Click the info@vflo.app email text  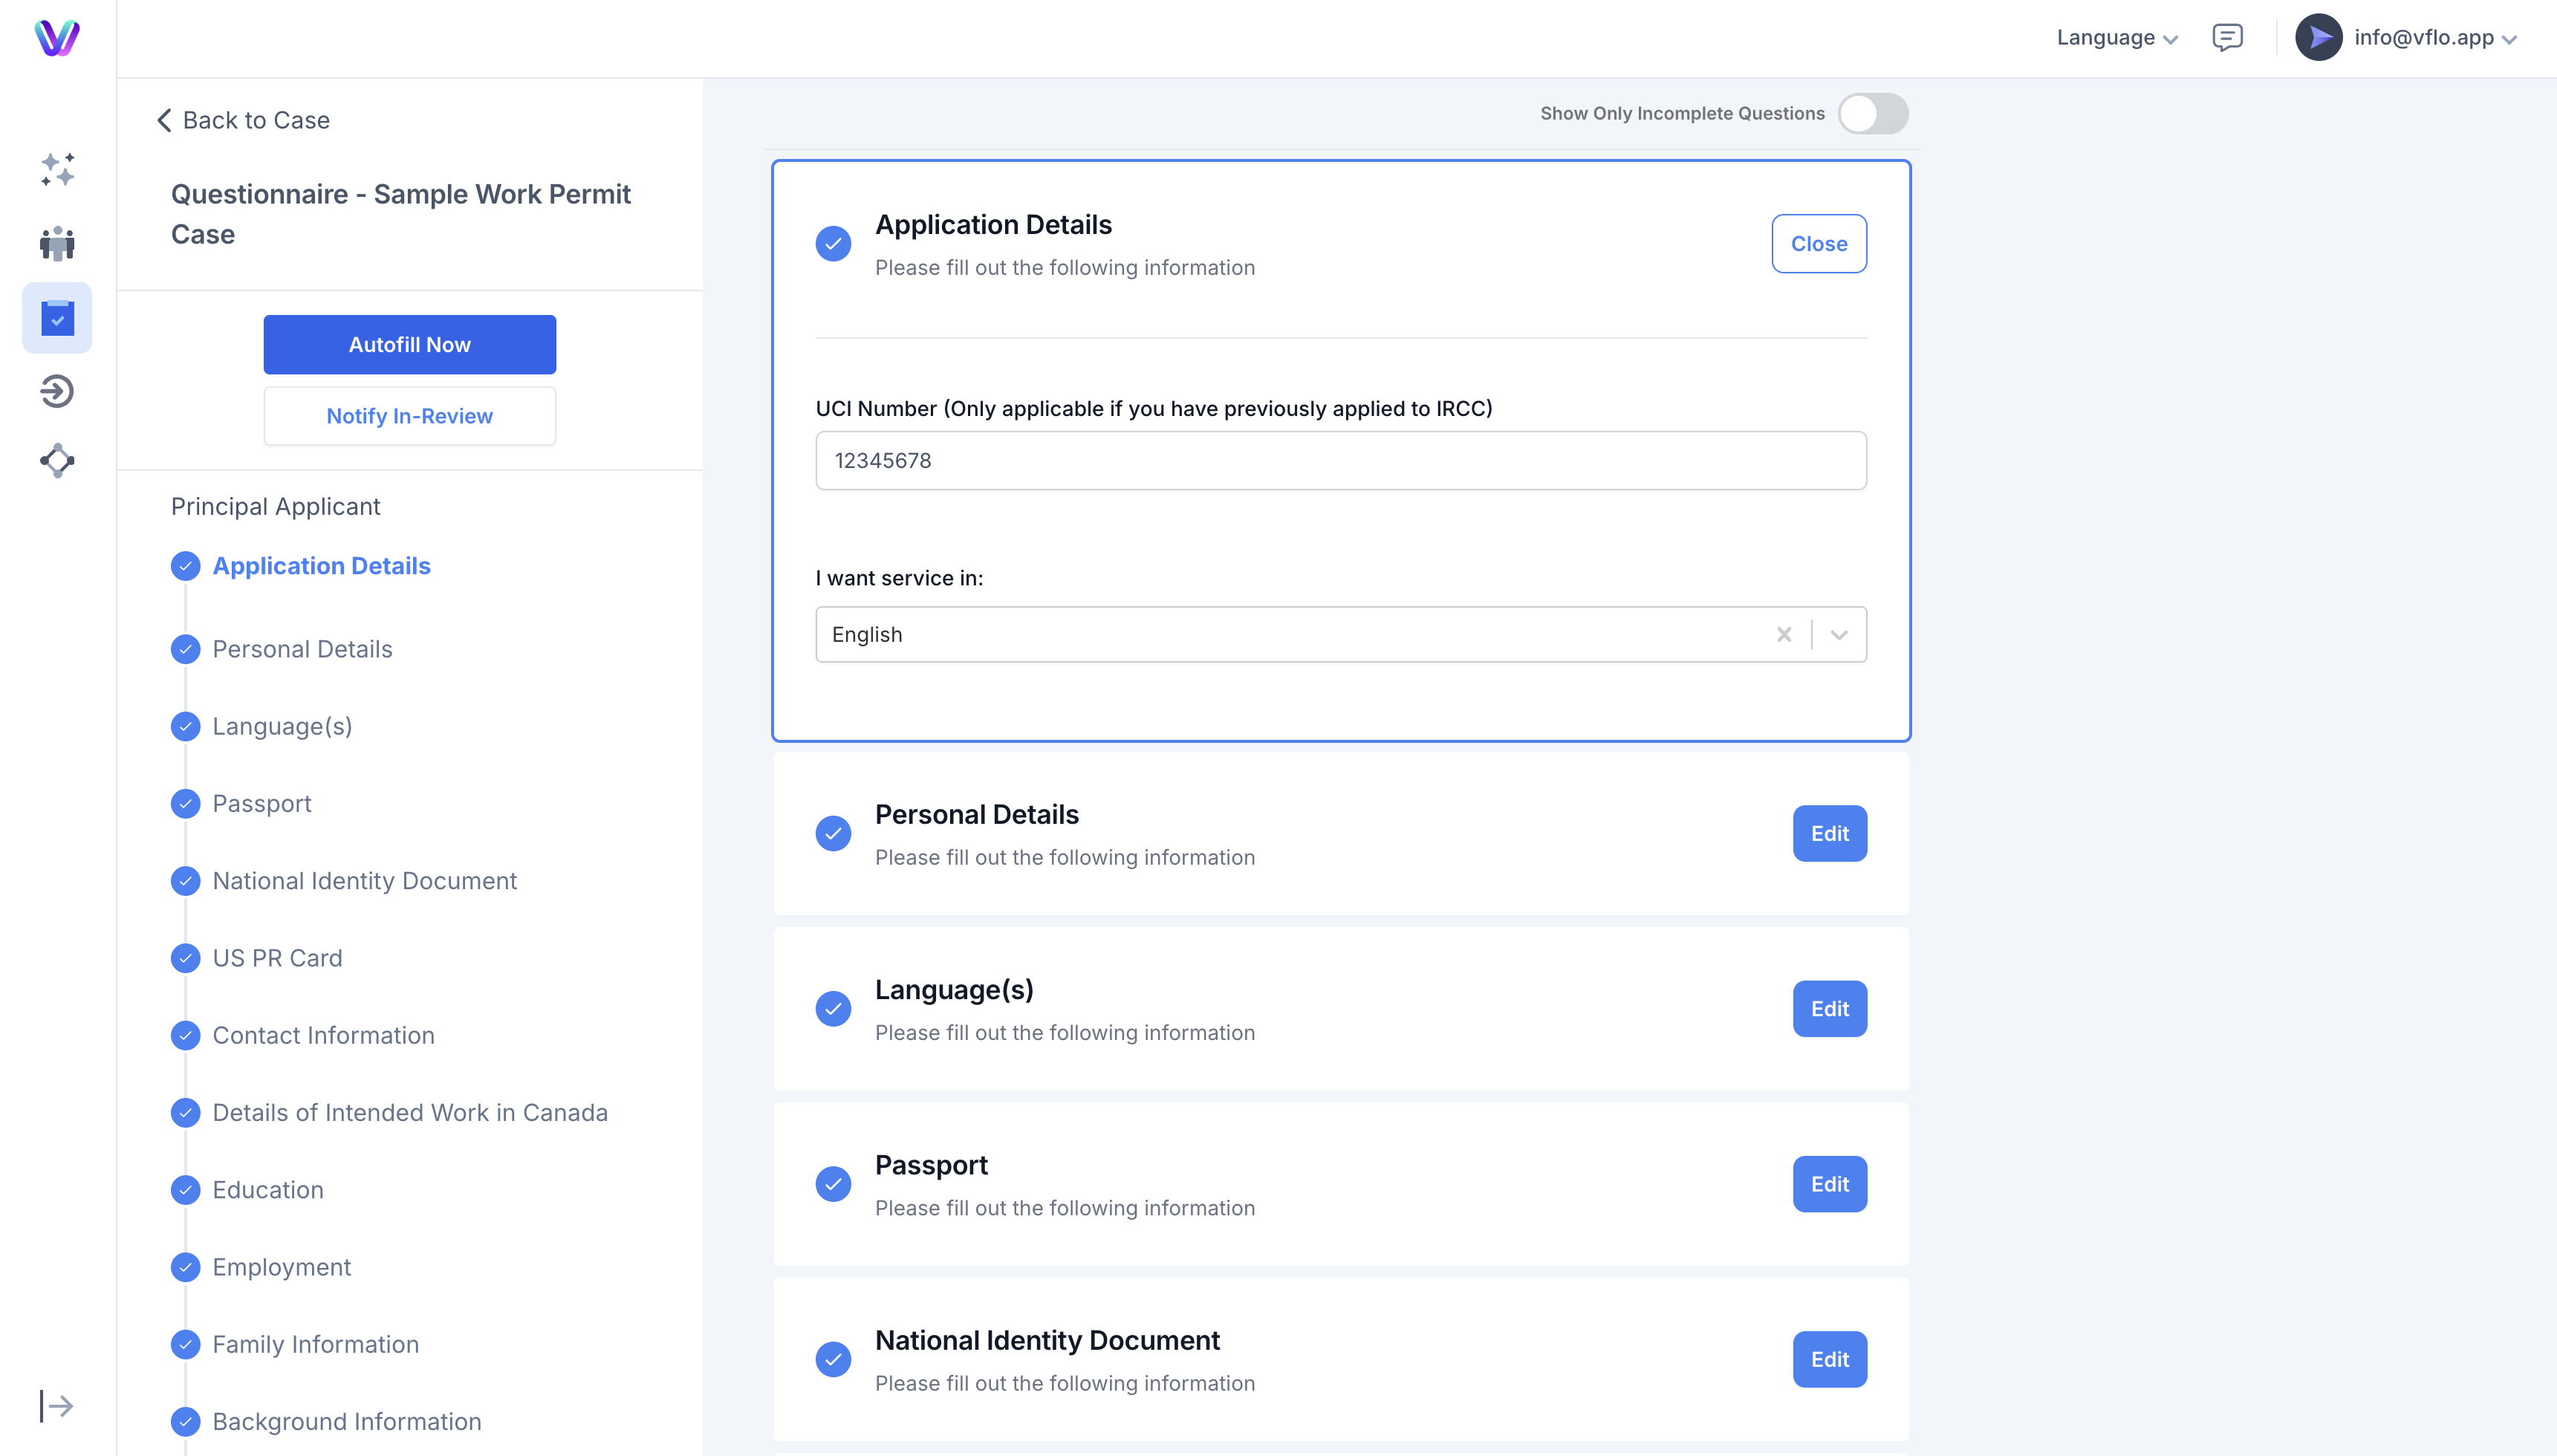coord(2423,38)
